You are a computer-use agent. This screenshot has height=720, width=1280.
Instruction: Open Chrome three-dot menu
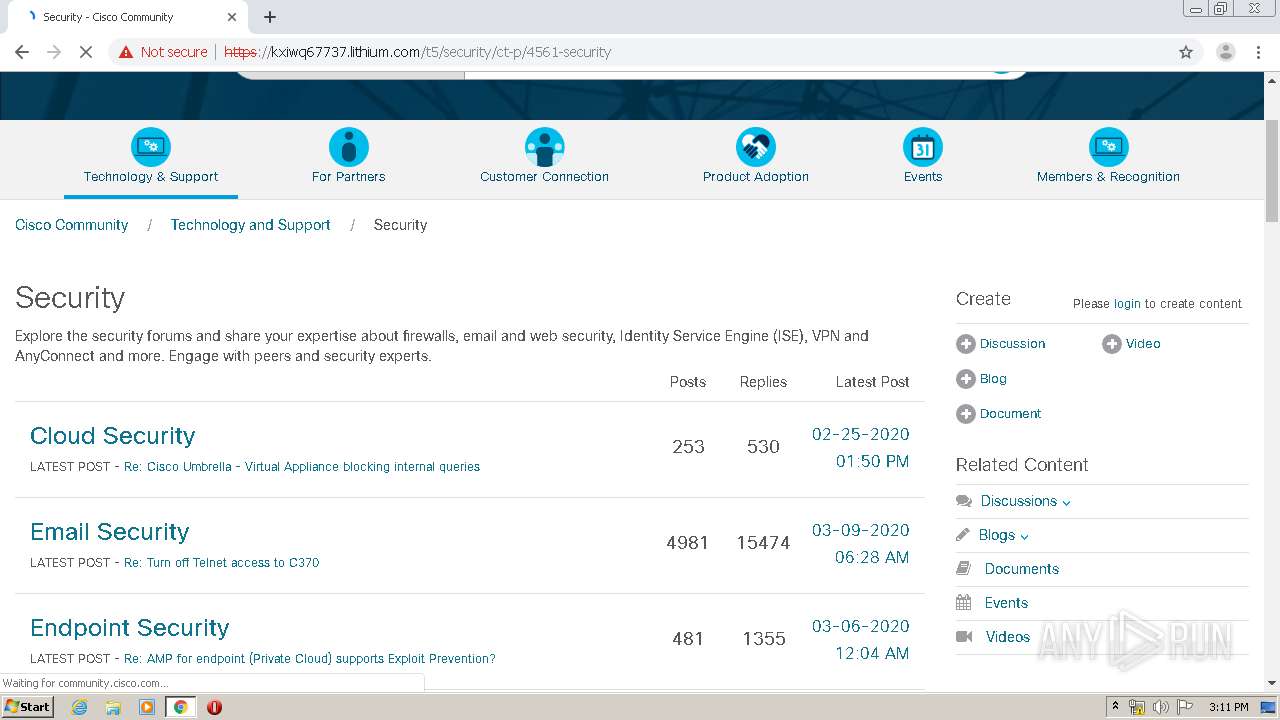tap(1259, 52)
